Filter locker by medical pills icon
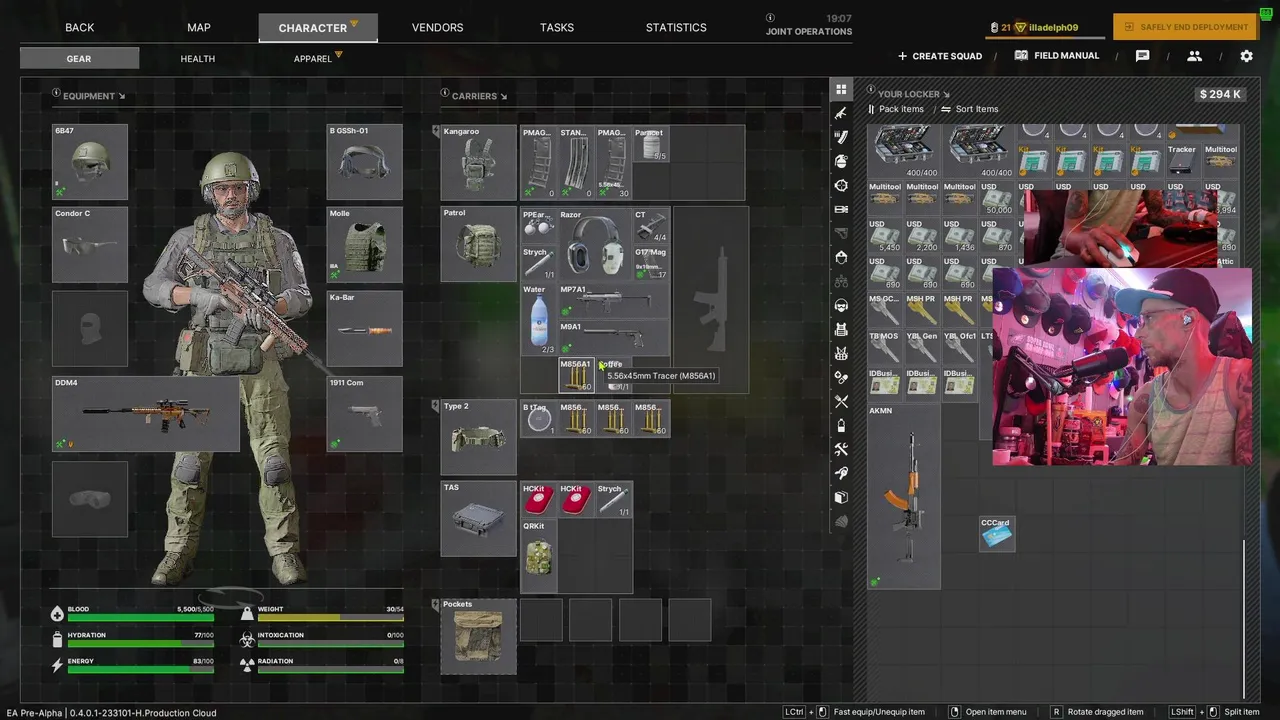This screenshot has height=720, width=1280. 841,377
